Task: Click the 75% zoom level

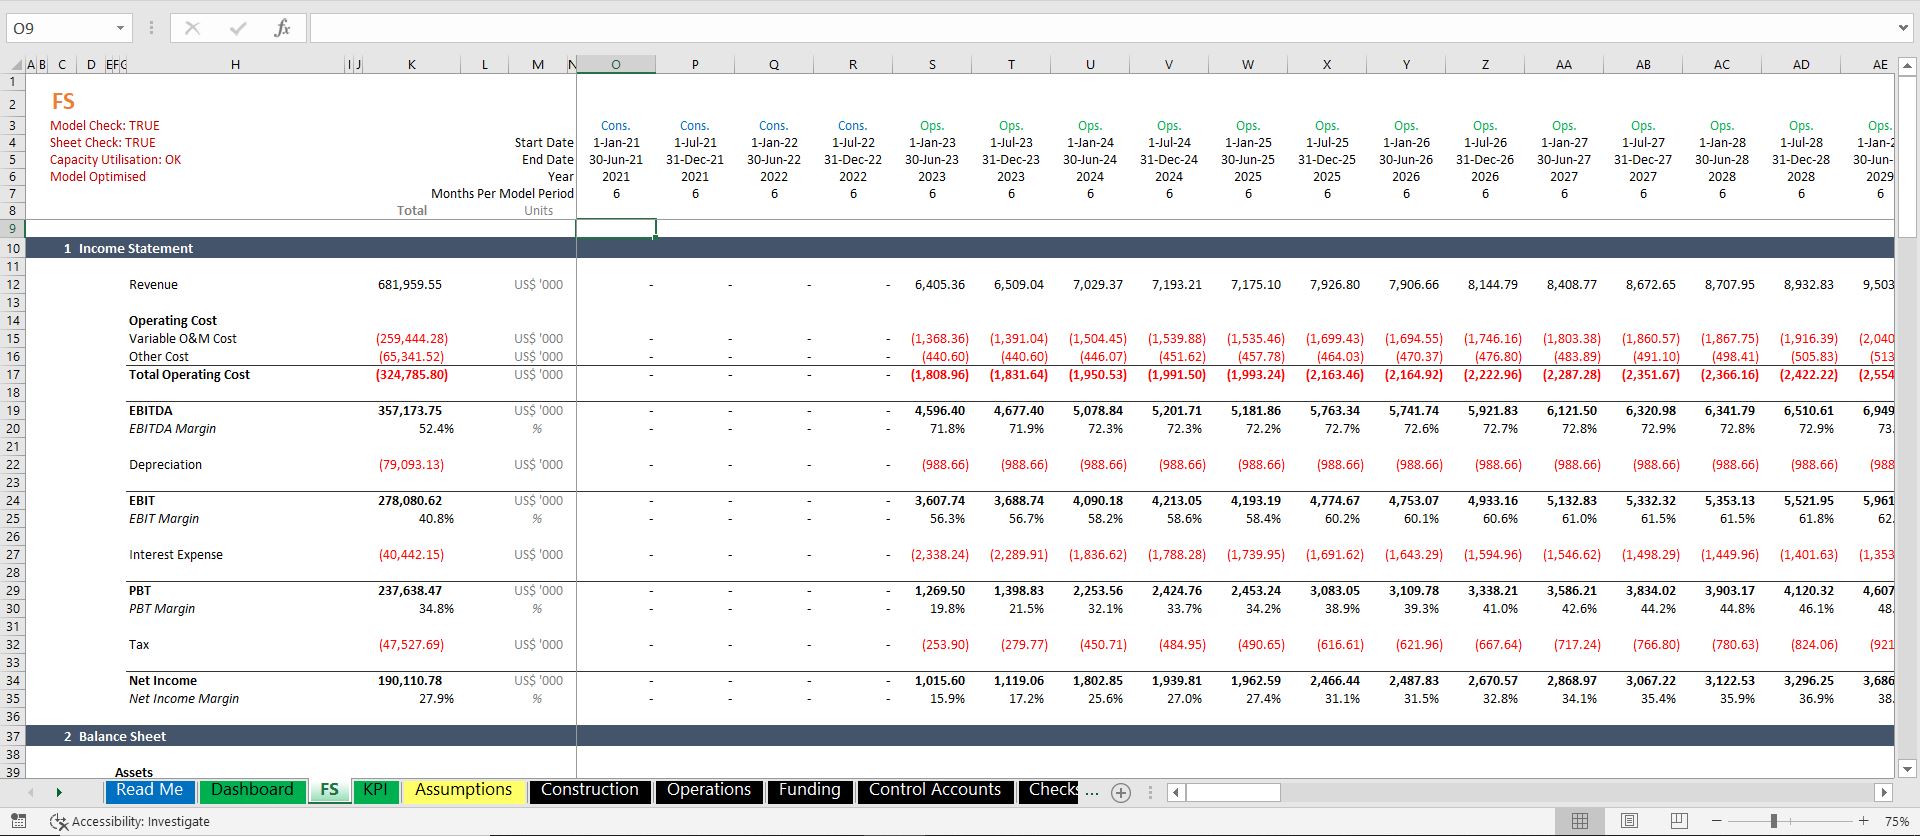Action: tap(1896, 821)
